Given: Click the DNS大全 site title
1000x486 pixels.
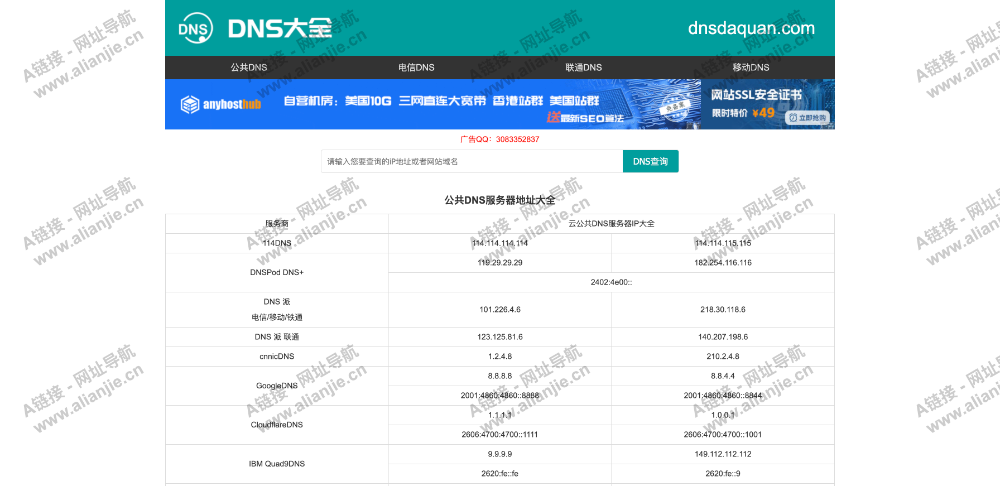Looking at the screenshot, I should click(x=280, y=28).
